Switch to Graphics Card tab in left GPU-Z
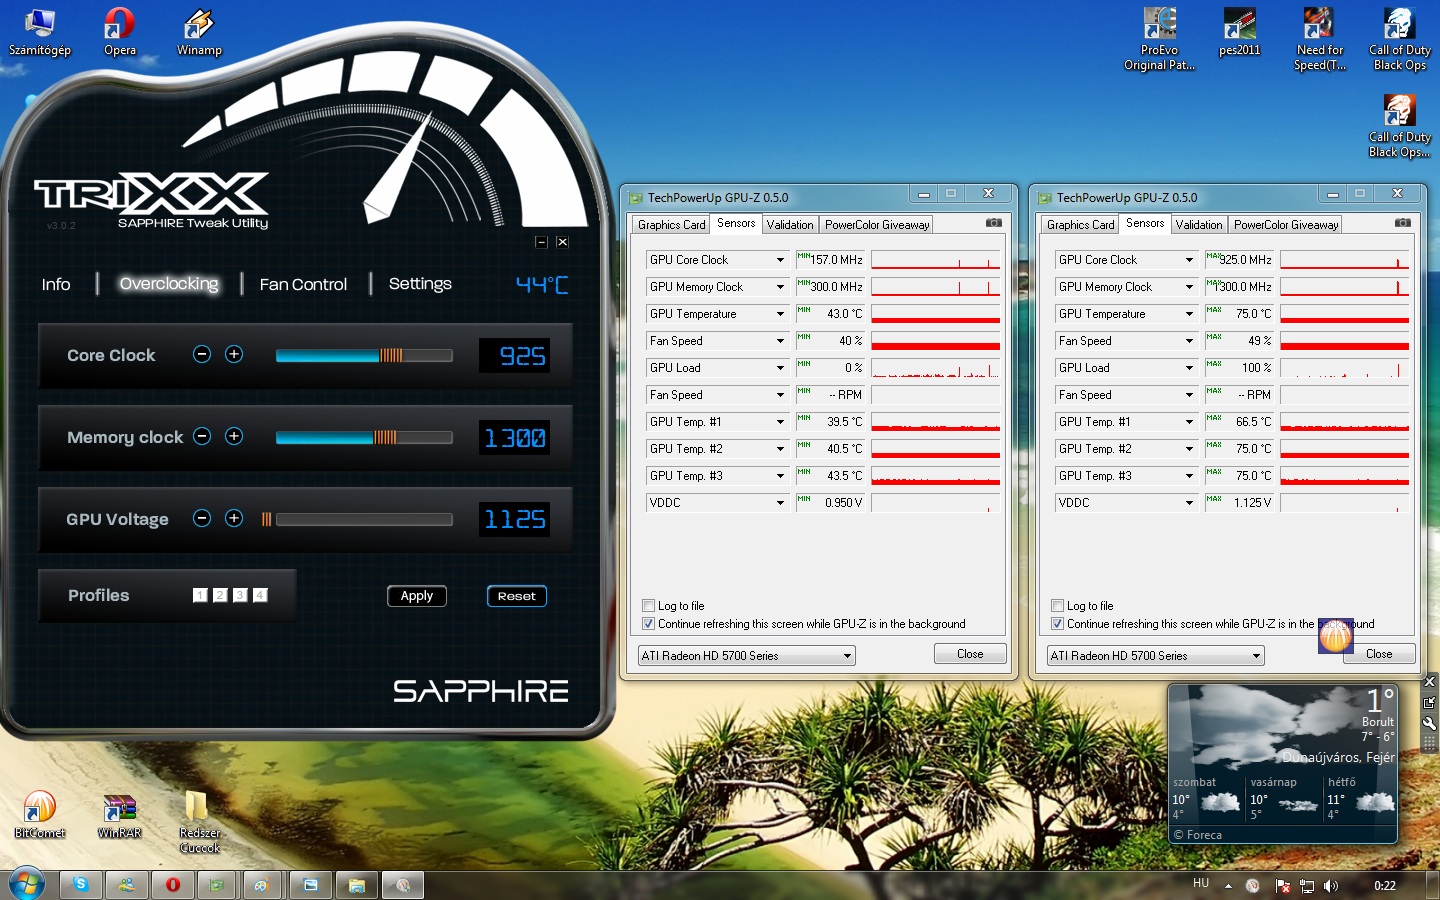Screen dimensions: 1440x900 coord(671,225)
